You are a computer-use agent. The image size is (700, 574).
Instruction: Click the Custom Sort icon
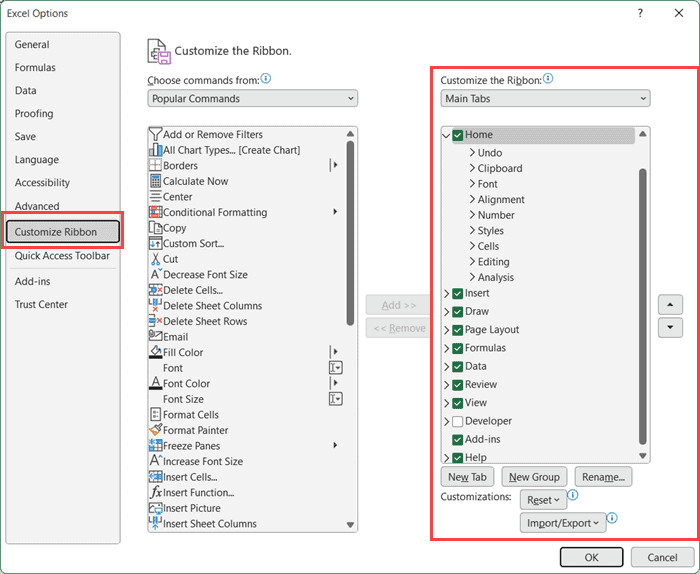pos(155,243)
